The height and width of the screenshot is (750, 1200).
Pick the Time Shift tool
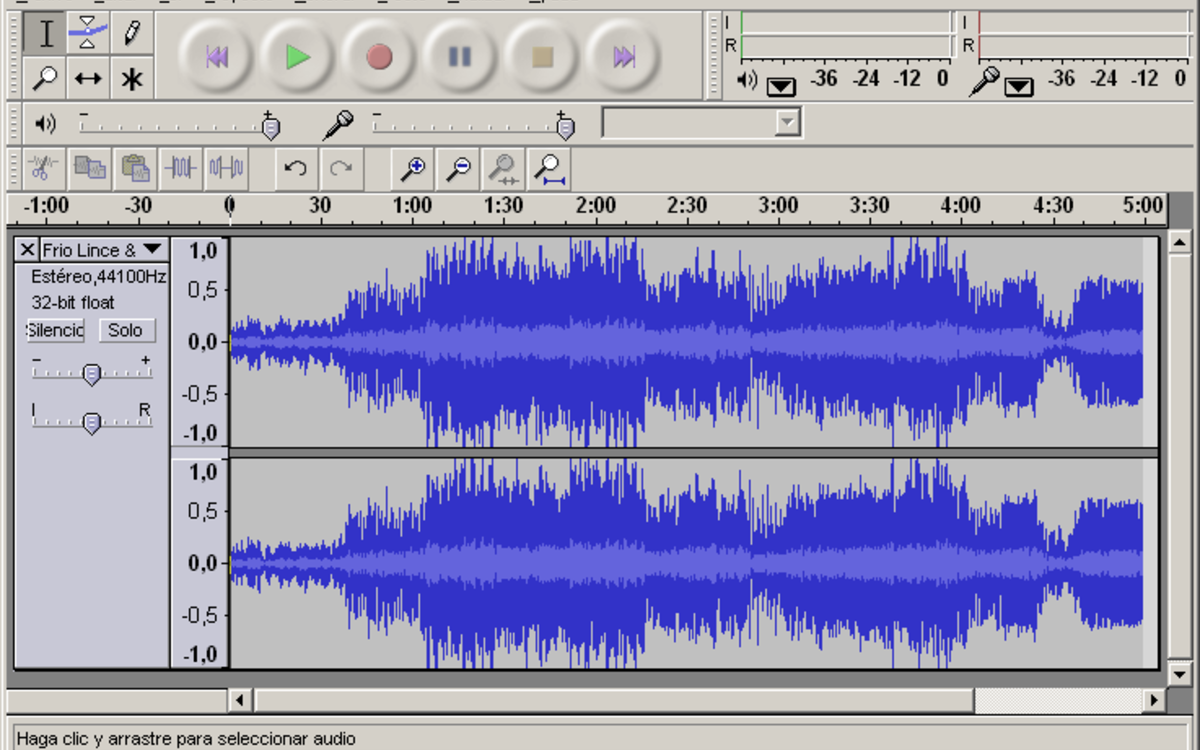[88, 78]
